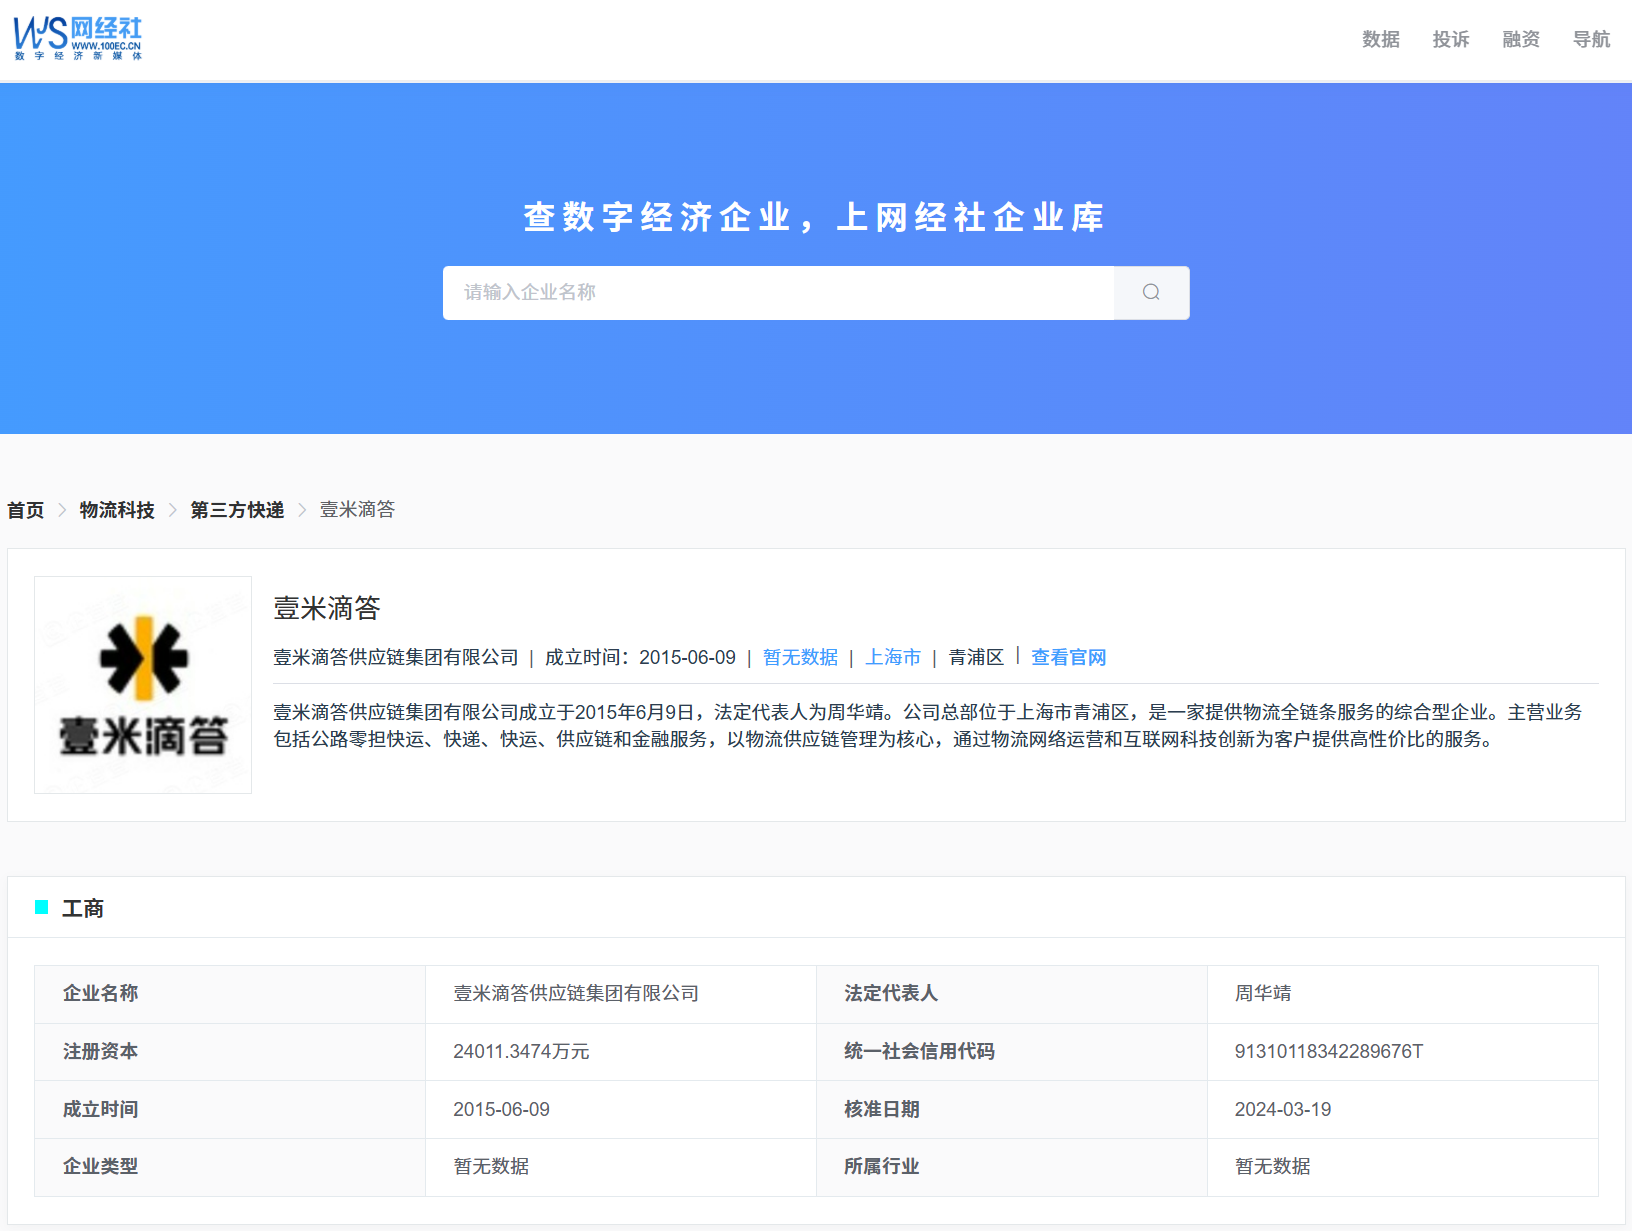This screenshot has height=1231, width=1632.
Task: Click the 壹米滴答 company title heading
Action: (x=327, y=608)
